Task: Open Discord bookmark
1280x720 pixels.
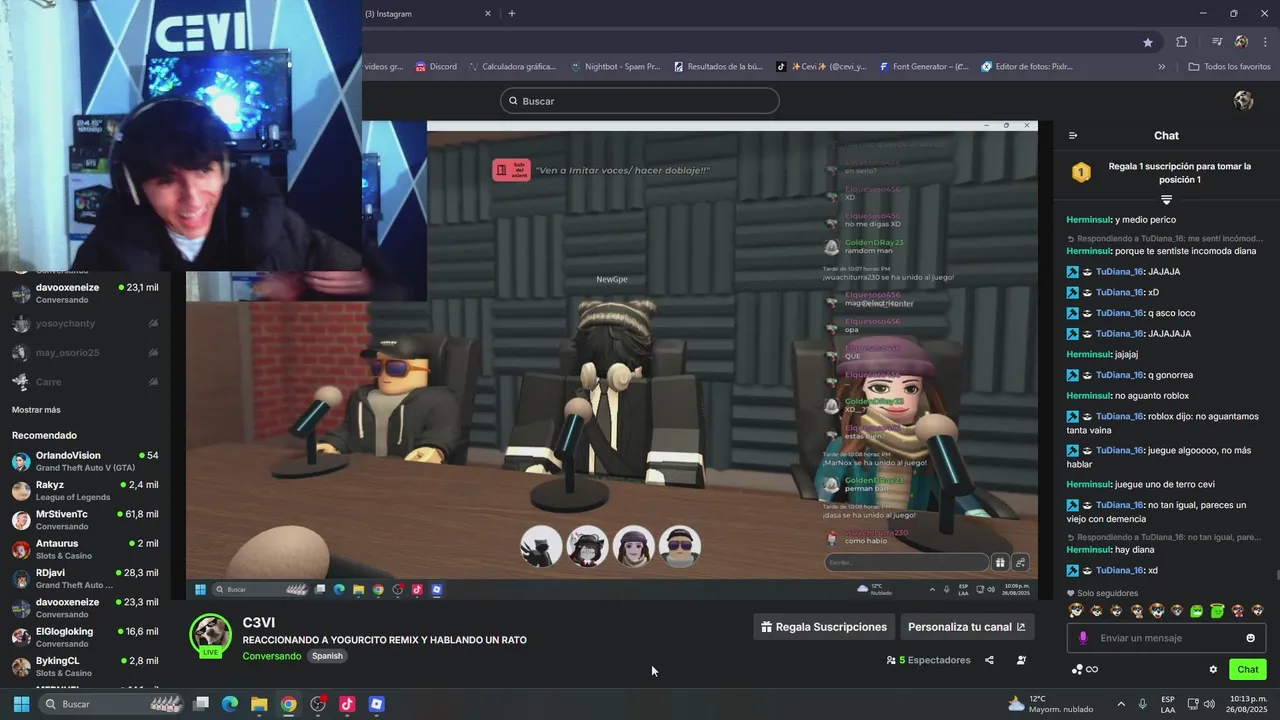Action: 436,67
